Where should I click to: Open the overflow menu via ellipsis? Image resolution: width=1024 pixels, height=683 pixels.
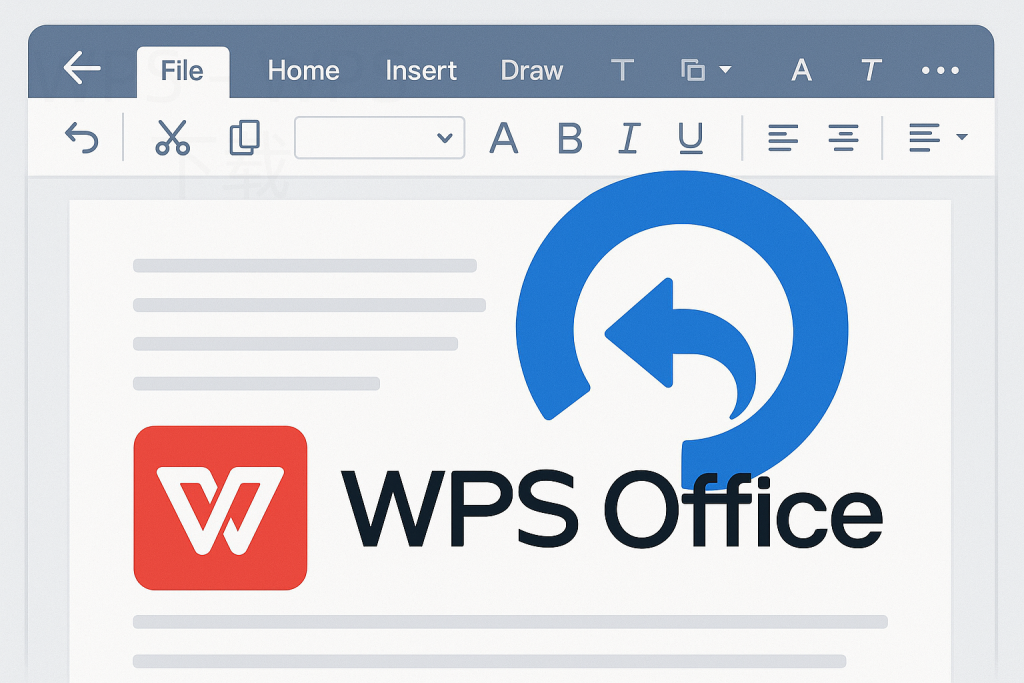941,70
